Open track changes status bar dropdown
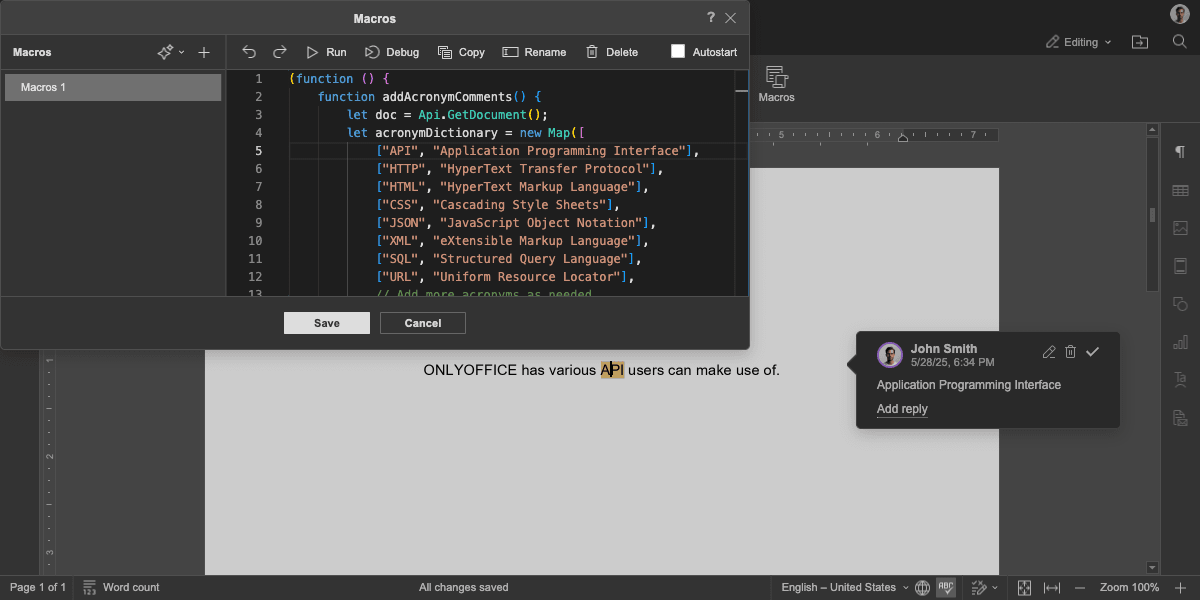The image size is (1200, 600). click(984, 587)
